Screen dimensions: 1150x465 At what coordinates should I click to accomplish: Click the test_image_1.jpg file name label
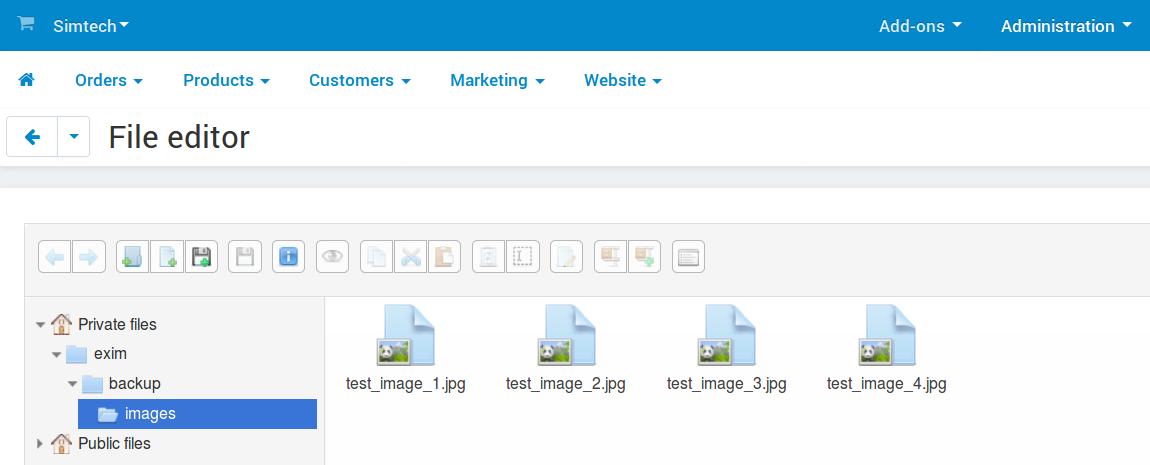pos(406,384)
